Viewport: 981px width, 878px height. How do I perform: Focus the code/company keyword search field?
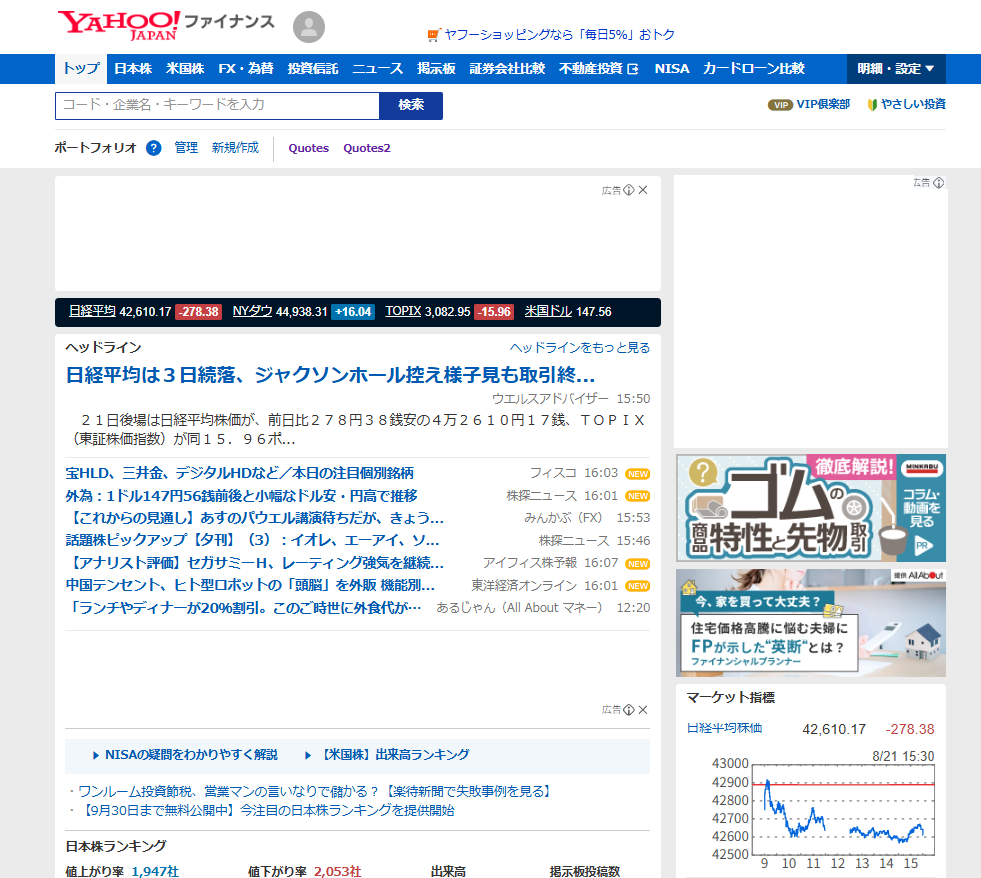(217, 106)
